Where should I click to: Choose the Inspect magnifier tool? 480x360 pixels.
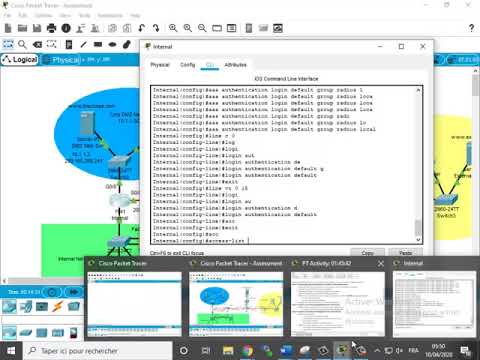point(22,44)
